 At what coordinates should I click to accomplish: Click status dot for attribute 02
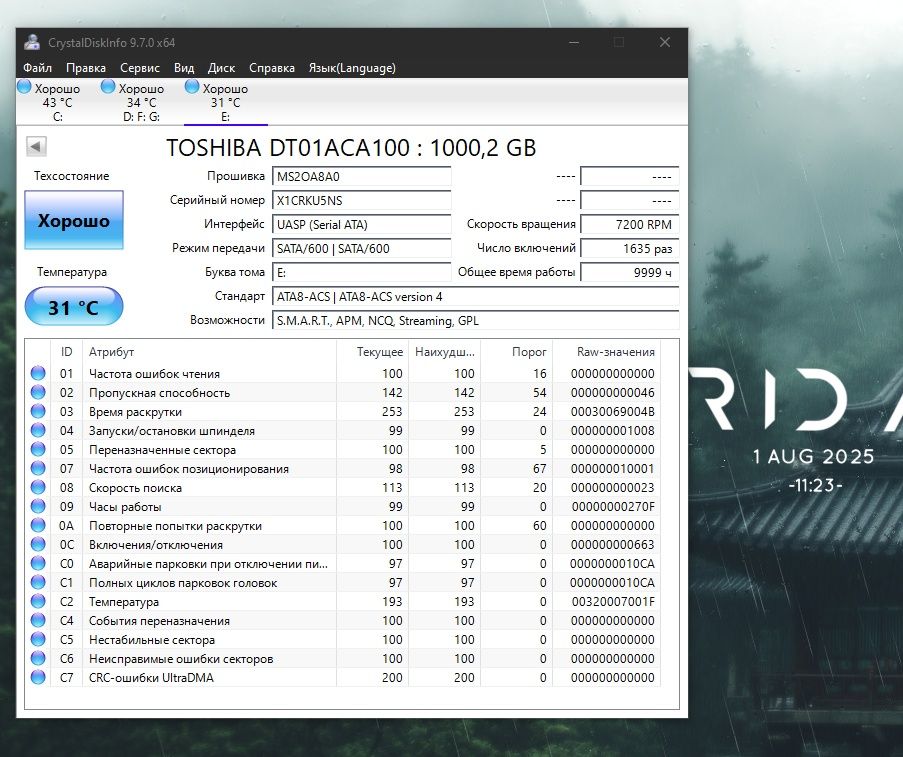pos(38,392)
